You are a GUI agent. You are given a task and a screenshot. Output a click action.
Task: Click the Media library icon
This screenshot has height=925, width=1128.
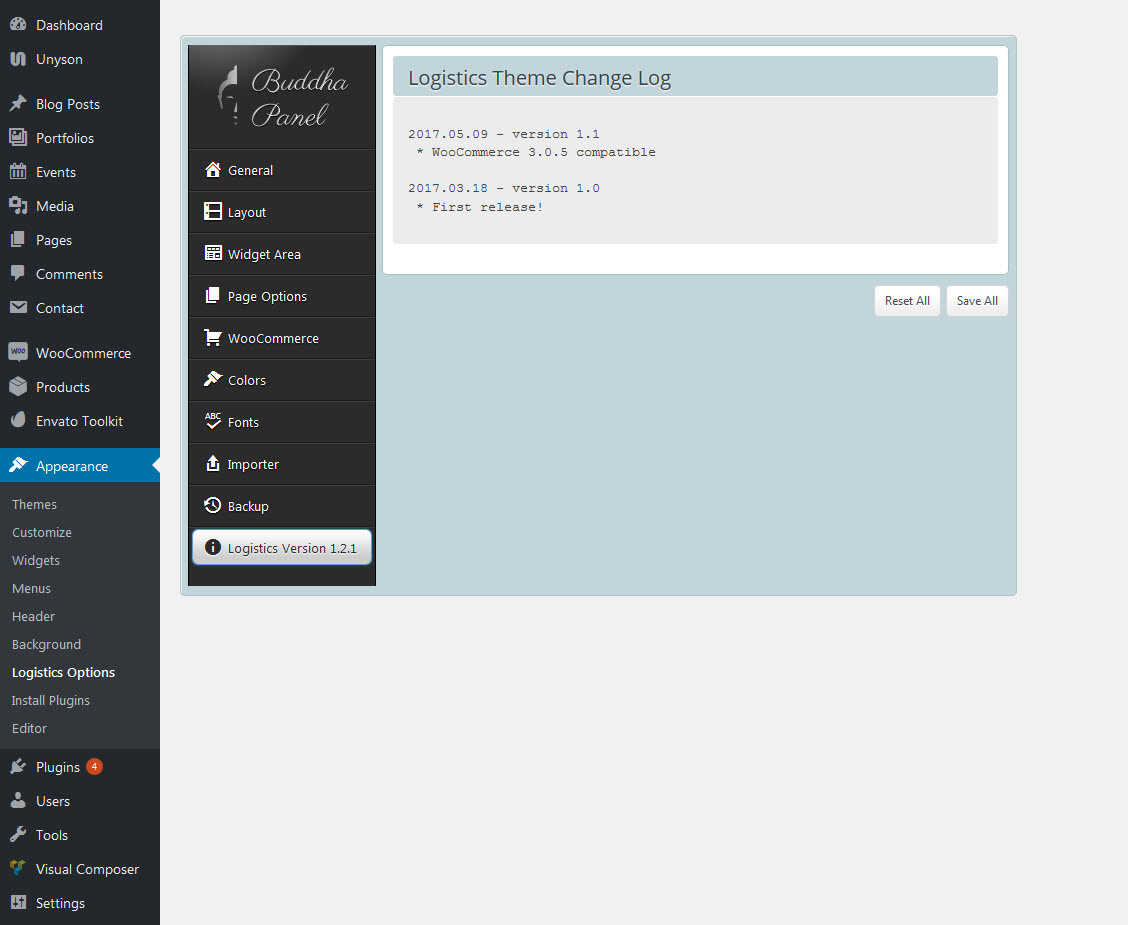[18, 206]
